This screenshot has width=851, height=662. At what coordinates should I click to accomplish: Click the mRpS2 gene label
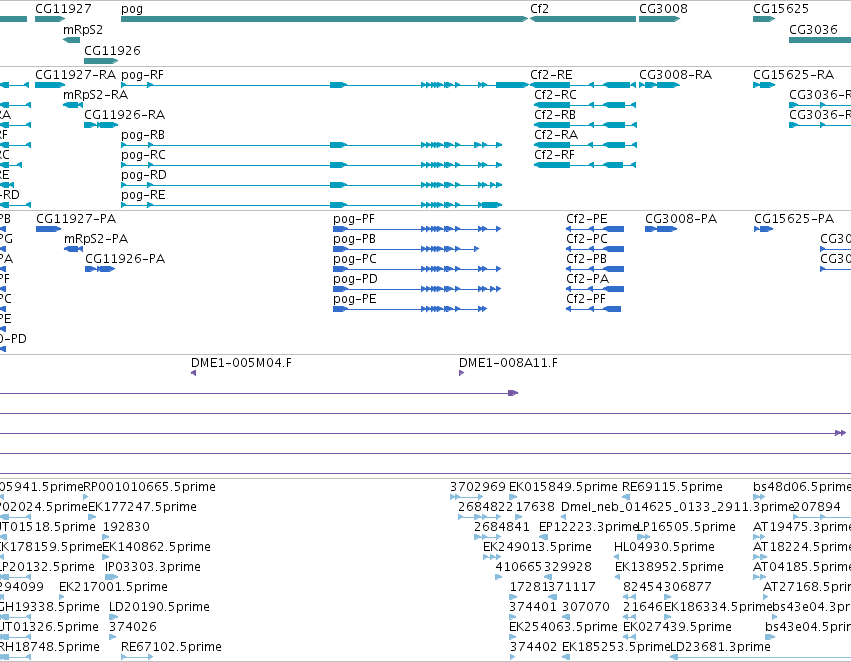[82, 29]
